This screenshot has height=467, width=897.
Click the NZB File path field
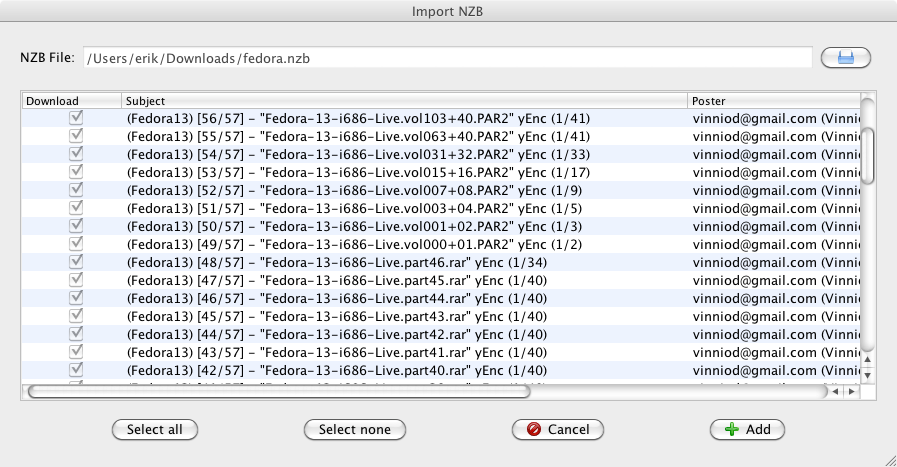(x=446, y=58)
